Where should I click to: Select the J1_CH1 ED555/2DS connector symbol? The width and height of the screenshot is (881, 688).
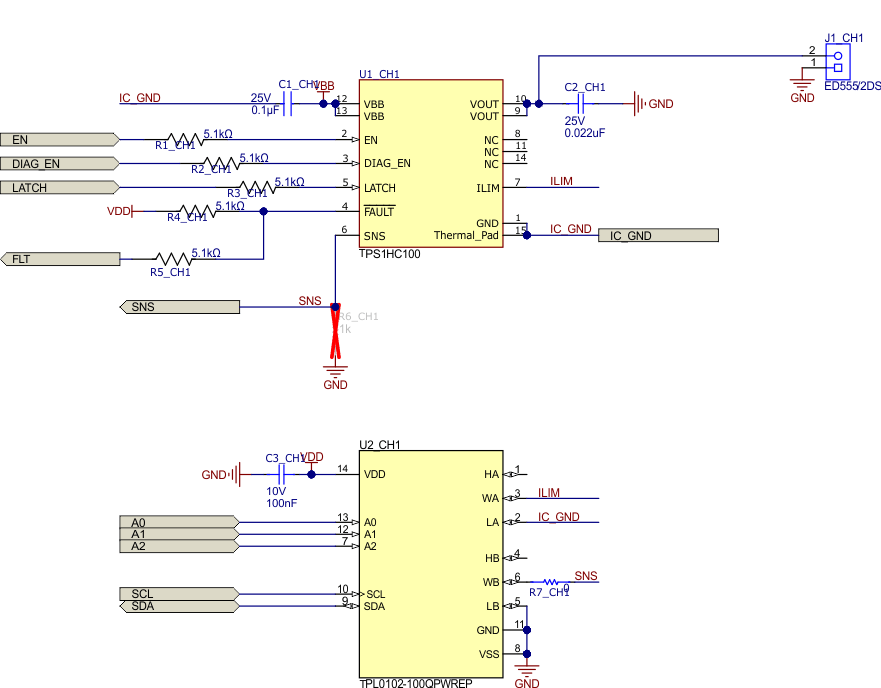[x=840, y=60]
